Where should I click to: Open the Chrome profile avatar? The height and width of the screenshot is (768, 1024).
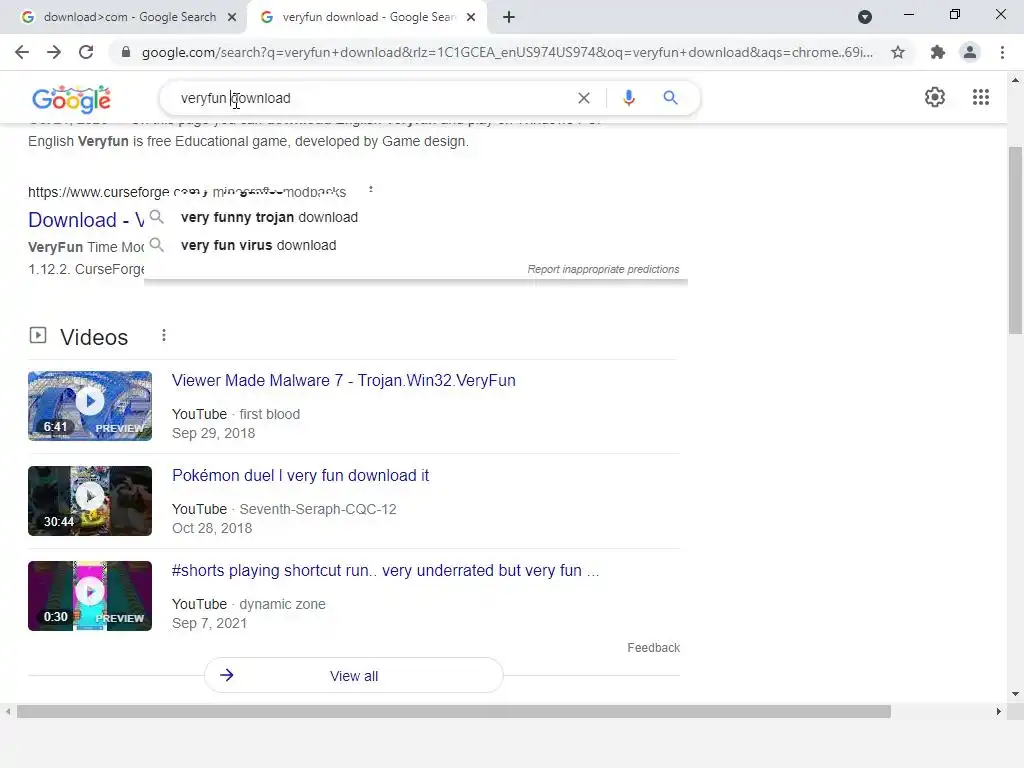pyautogui.click(x=970, y=52)
